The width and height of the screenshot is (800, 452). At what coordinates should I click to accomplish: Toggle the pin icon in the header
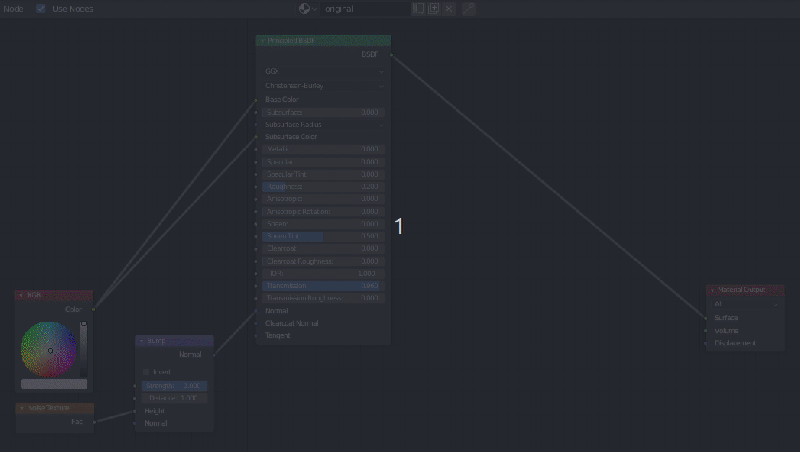(469, 9)
